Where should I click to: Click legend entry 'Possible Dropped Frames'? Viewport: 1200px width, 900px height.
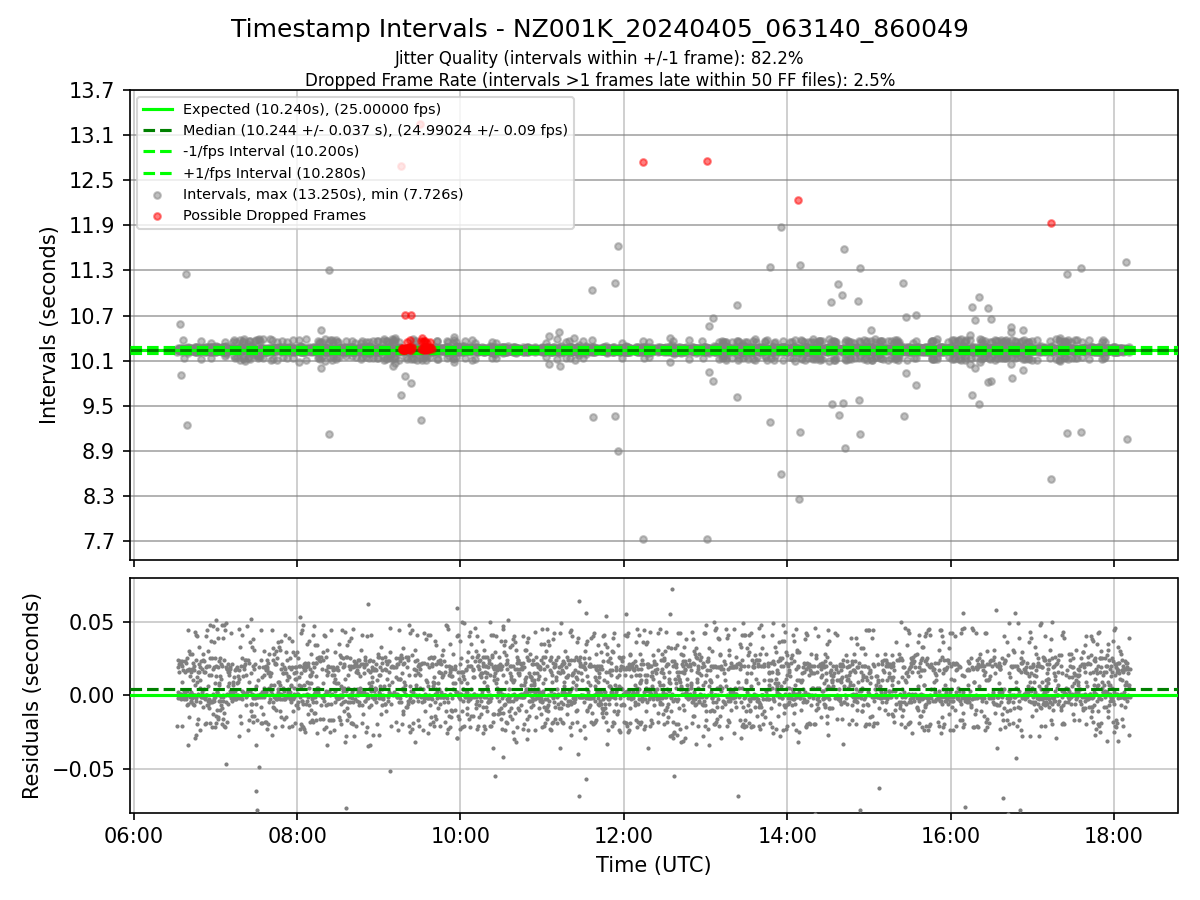pyautogui.click(x=274, y=215)
